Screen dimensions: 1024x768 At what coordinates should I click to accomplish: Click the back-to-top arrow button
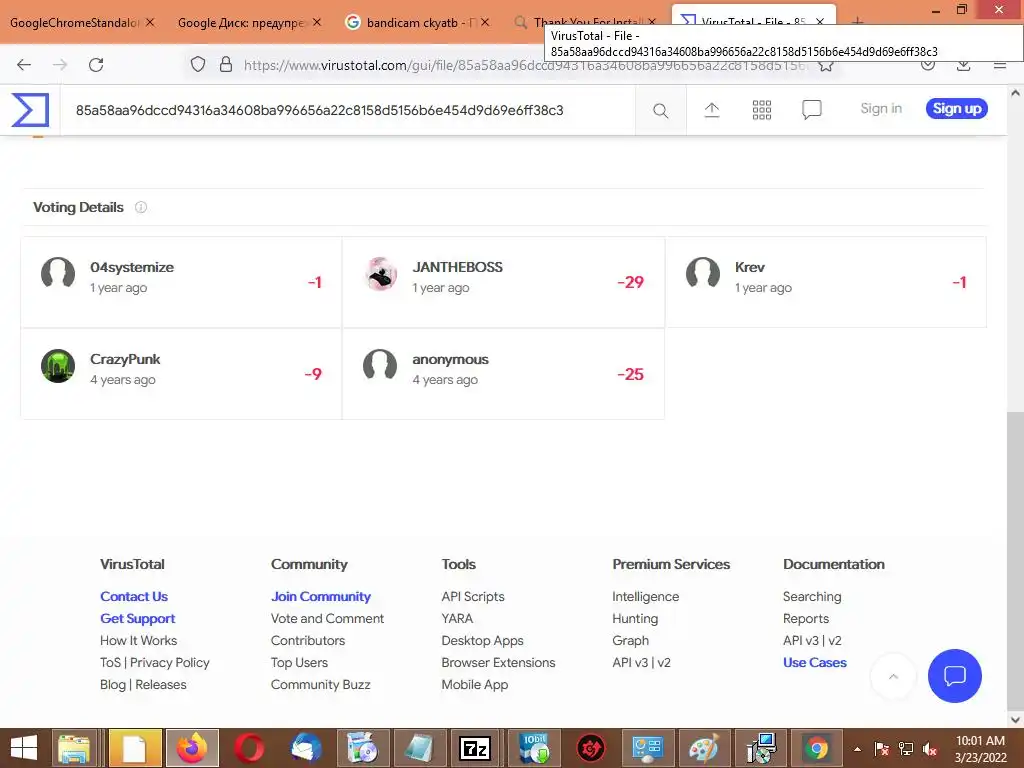[893, 677]
